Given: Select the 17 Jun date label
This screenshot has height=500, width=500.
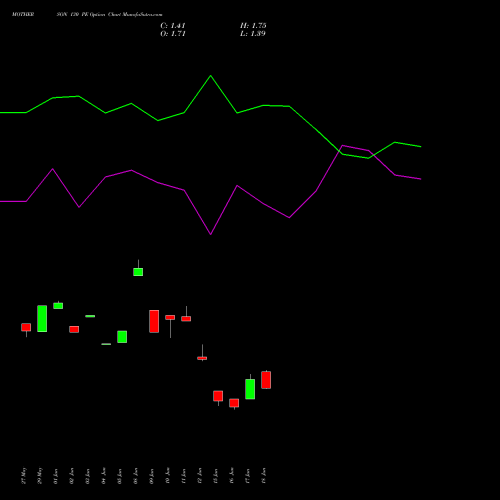Looking at the screenshot, I should click(248, 476).
